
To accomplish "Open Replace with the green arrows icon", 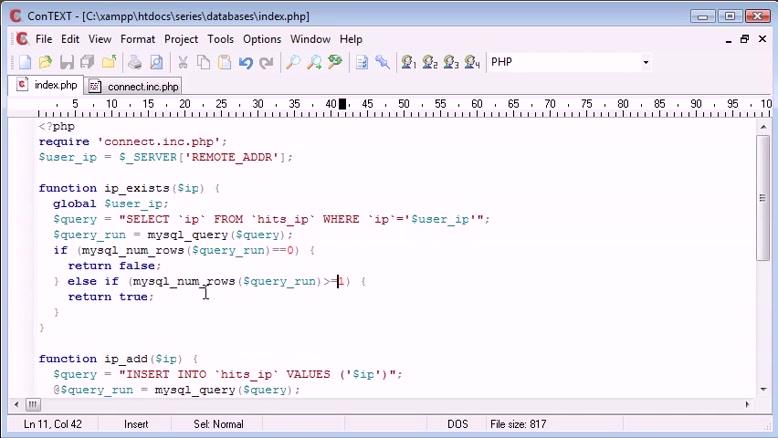I will coord(335,63).
